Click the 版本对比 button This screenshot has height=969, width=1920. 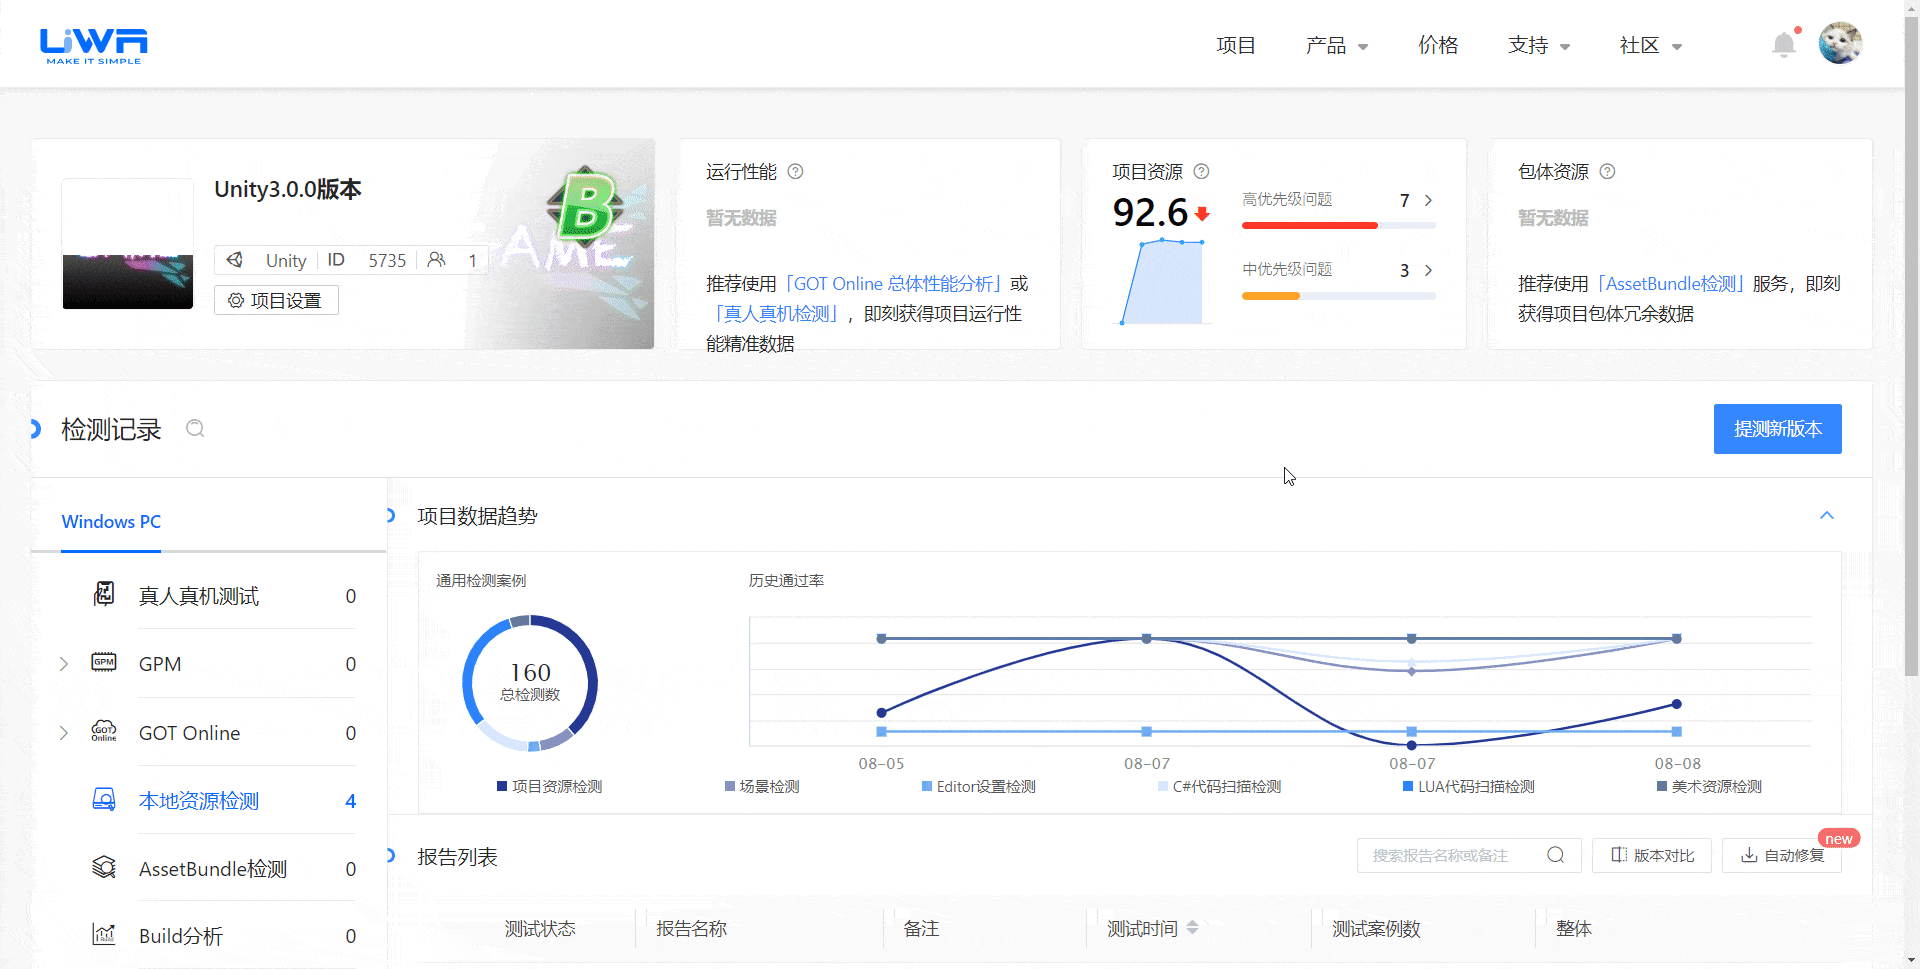click(1652, 855)
